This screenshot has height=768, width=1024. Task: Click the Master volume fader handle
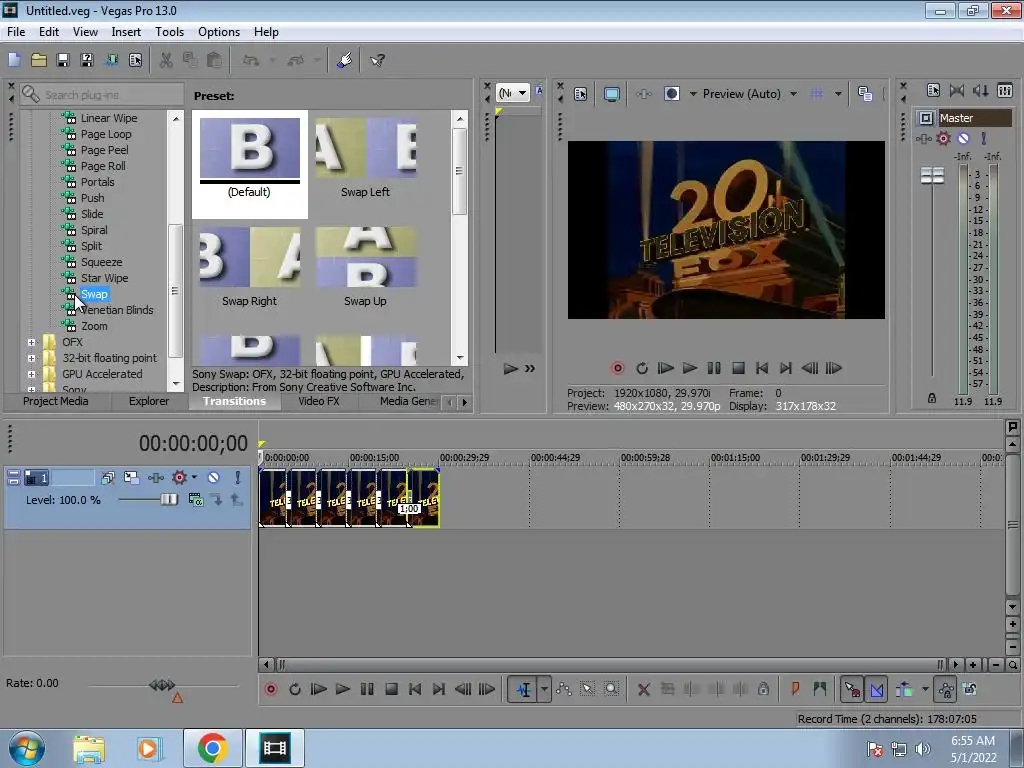(x=932, y=175)
